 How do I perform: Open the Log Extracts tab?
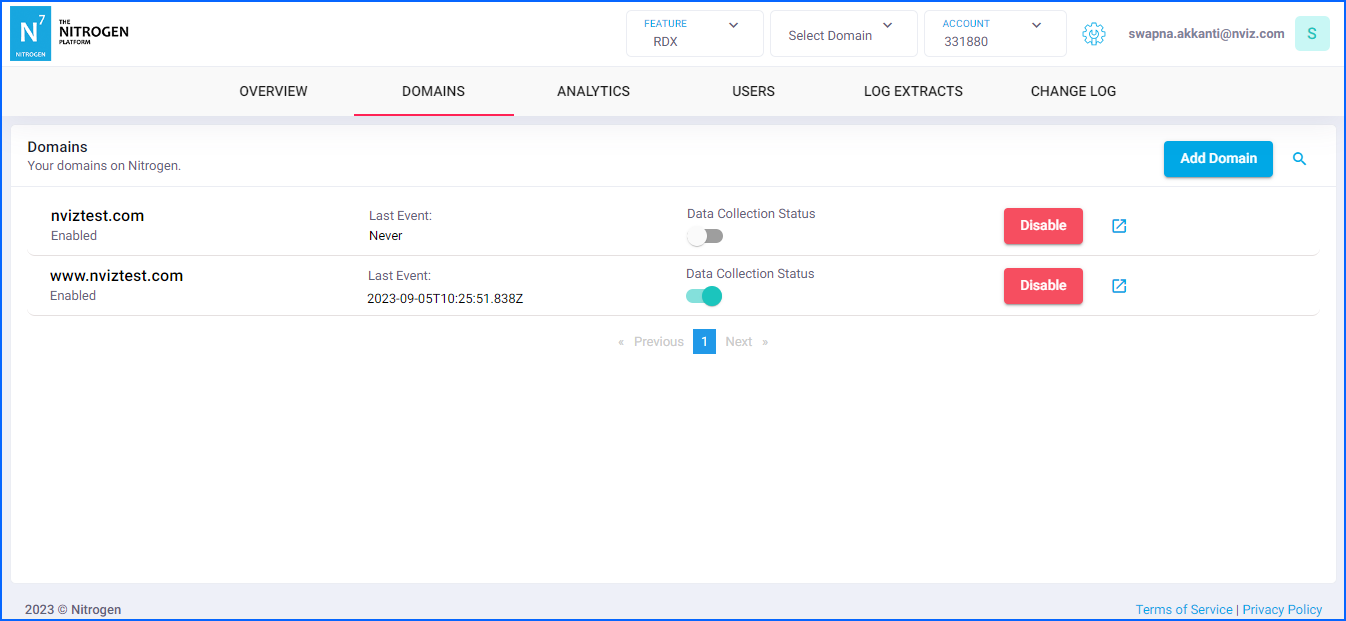pyautogui.click(x=913, y=91)
